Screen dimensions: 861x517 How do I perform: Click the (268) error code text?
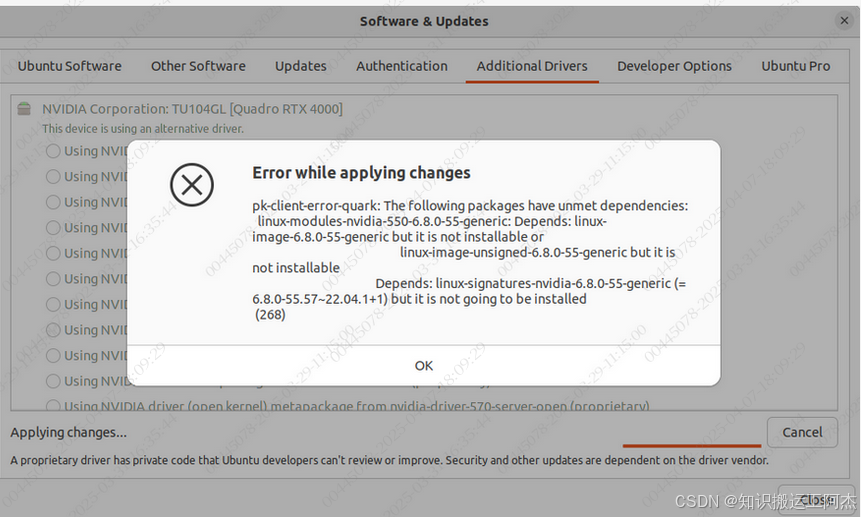pos(270,314)
